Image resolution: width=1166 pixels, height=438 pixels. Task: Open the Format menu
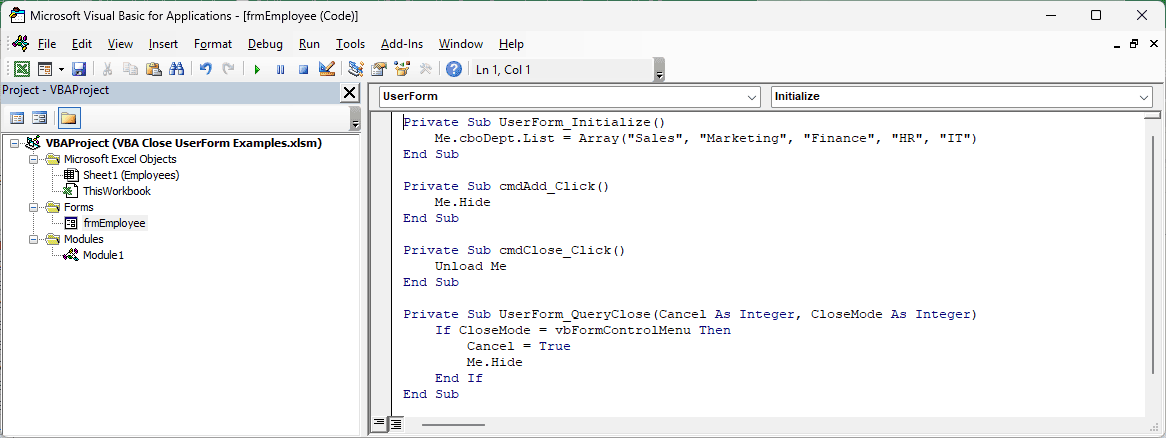click(x=213, y=44)
